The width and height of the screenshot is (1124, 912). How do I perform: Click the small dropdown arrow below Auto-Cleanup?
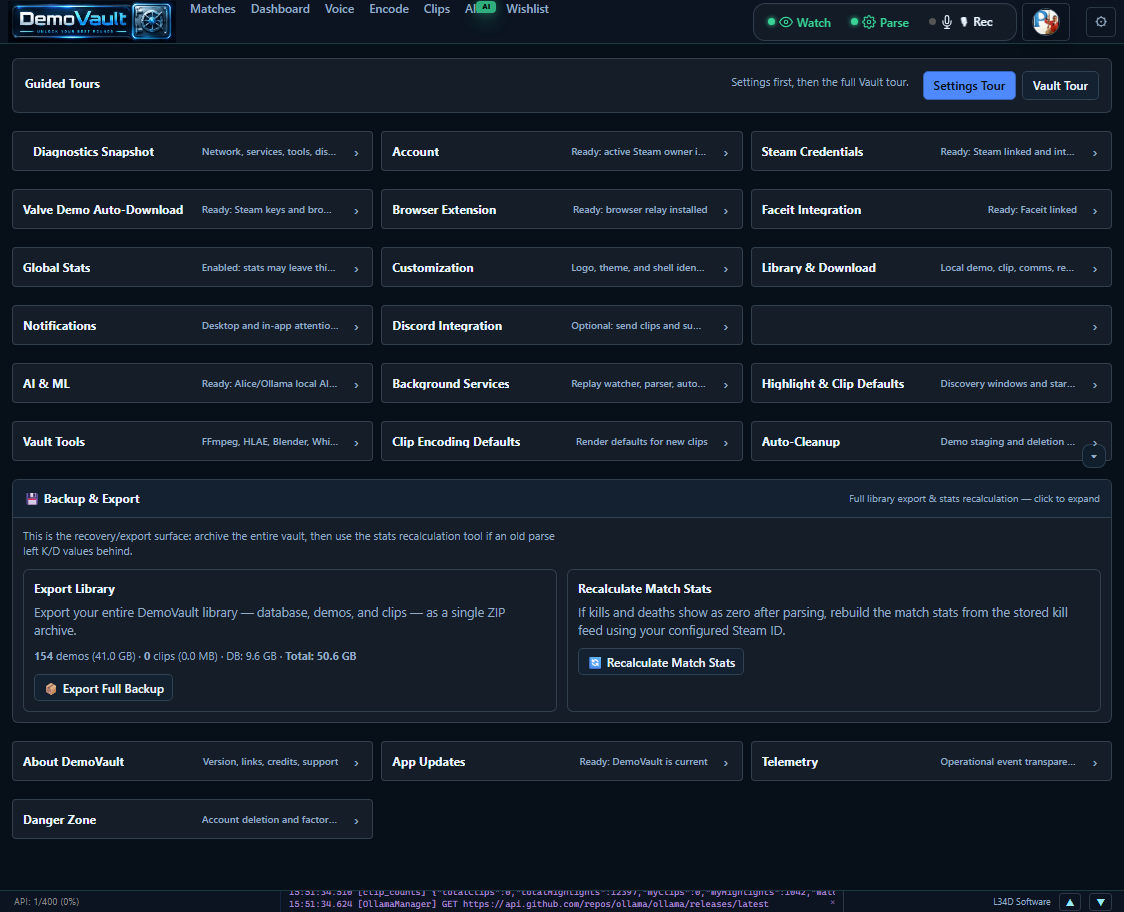(x=1093, y=456)
